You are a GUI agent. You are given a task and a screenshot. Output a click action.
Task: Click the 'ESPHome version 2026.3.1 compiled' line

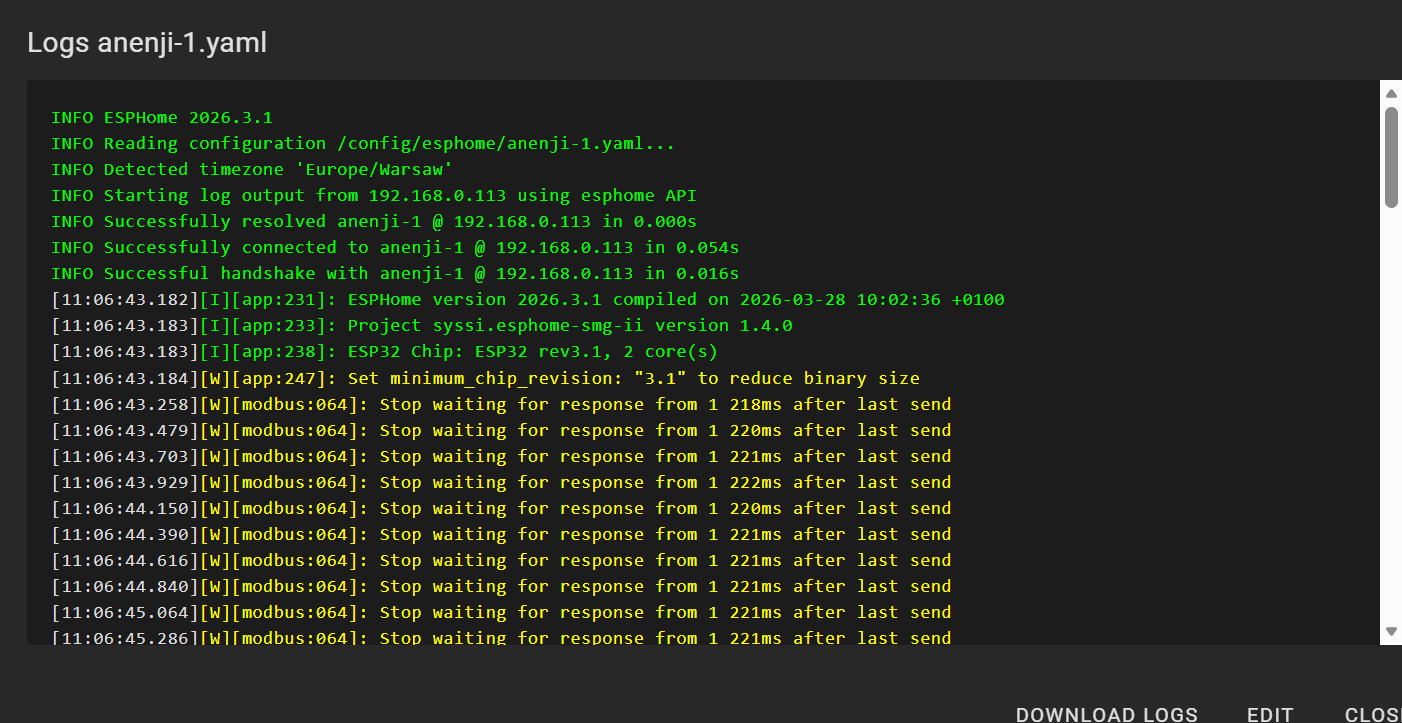pyautogui.click(x=528, y=300)
